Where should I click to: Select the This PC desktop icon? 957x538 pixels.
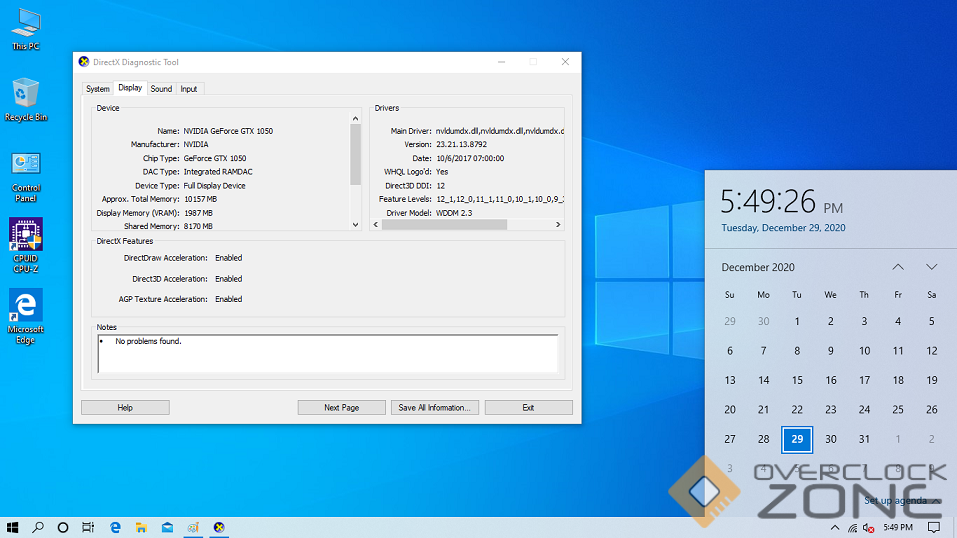pos(25,24)
